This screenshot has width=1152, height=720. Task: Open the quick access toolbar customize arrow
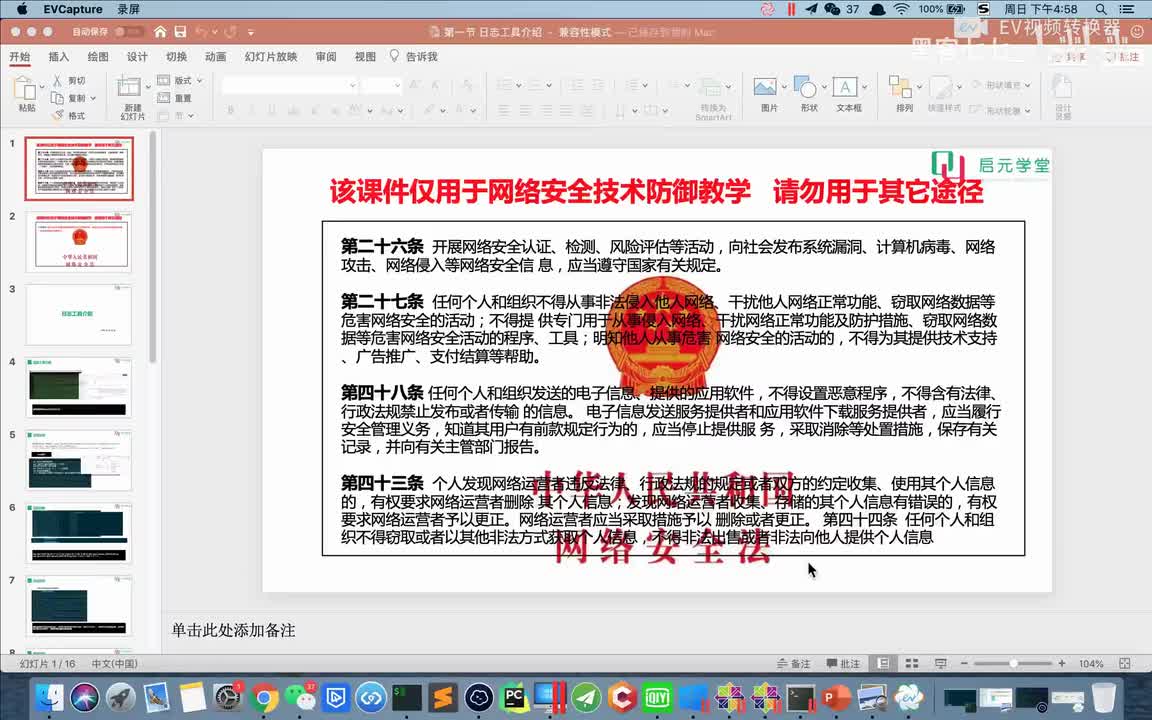[251, 32]
